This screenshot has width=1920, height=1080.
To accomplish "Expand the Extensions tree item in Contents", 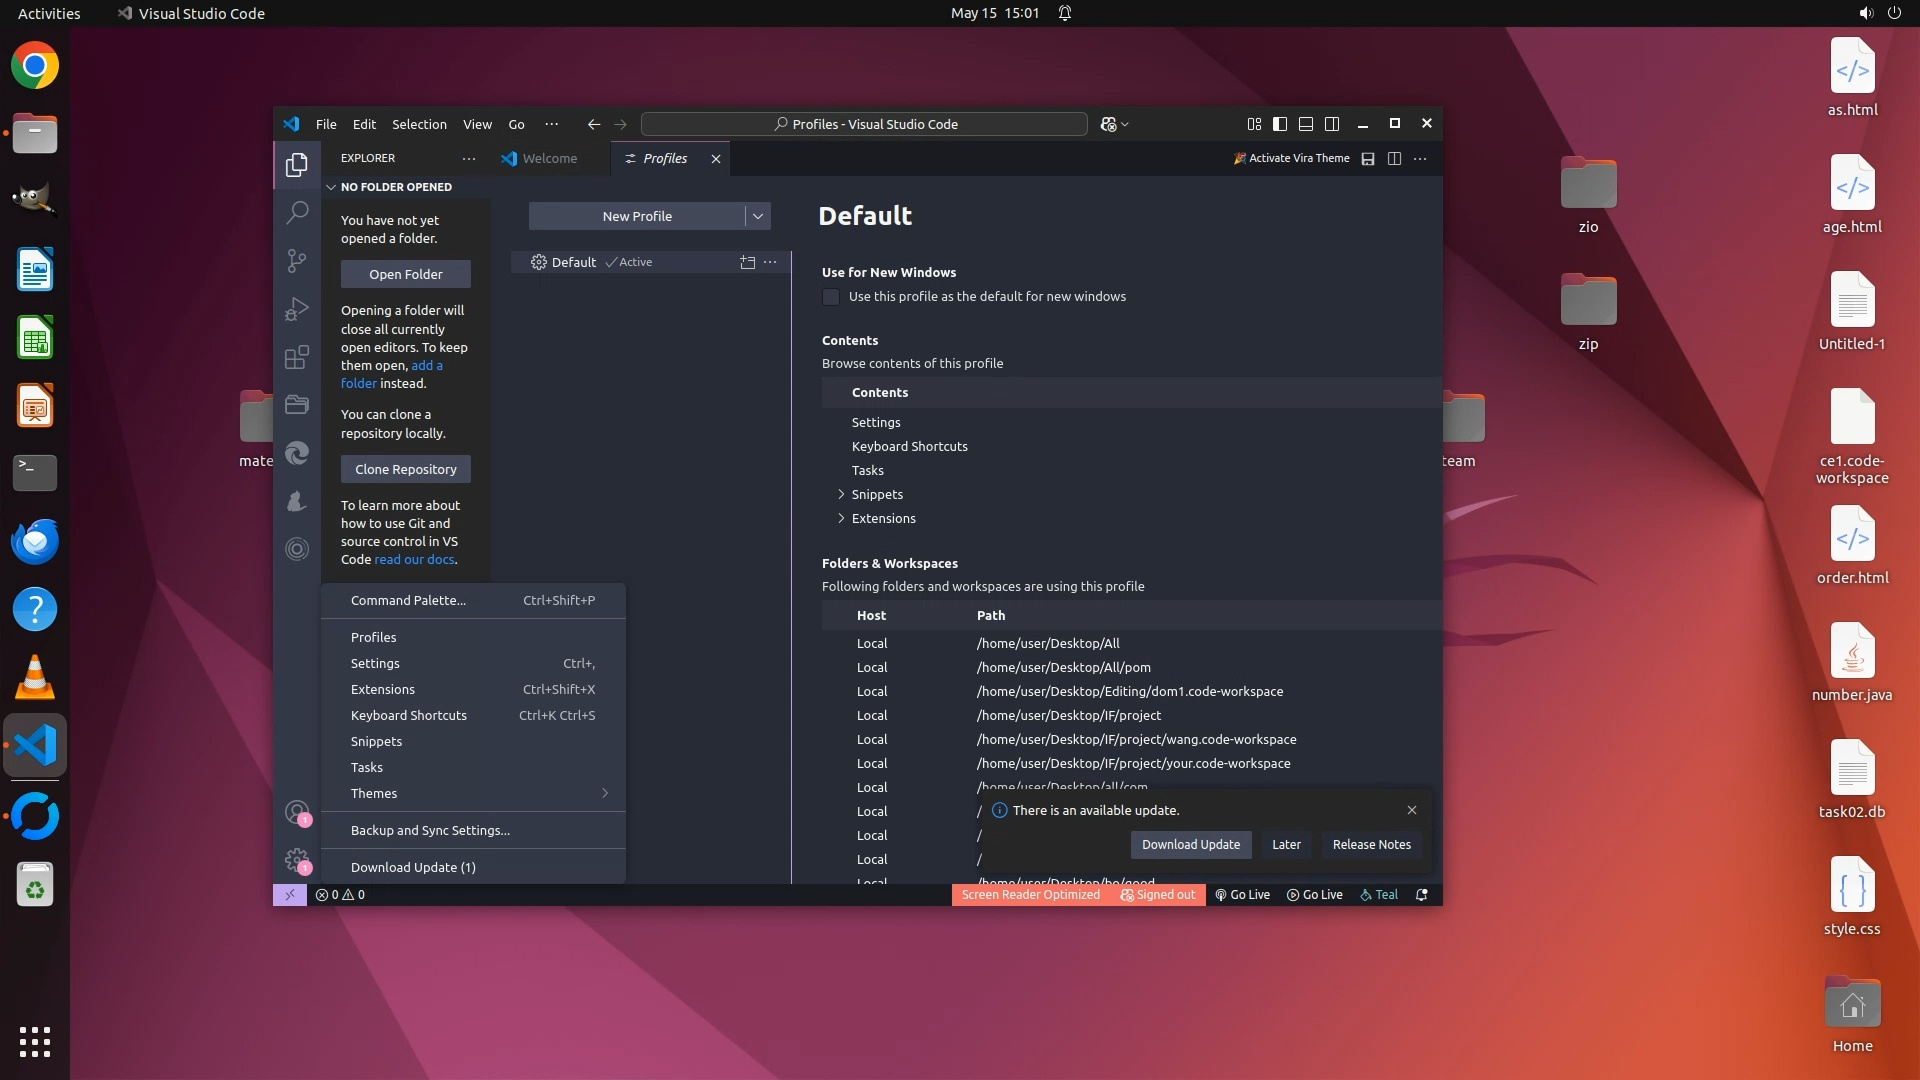I will tap(841, 518).
